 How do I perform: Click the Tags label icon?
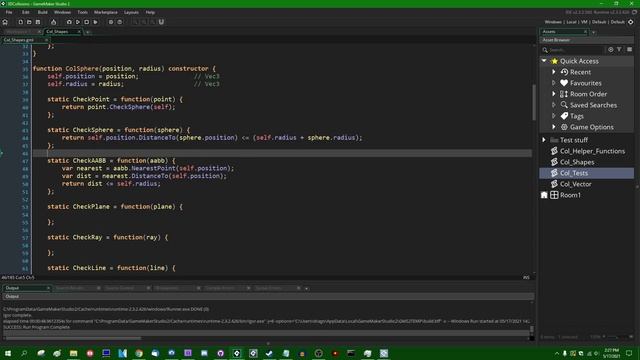[x=564, y=116]
